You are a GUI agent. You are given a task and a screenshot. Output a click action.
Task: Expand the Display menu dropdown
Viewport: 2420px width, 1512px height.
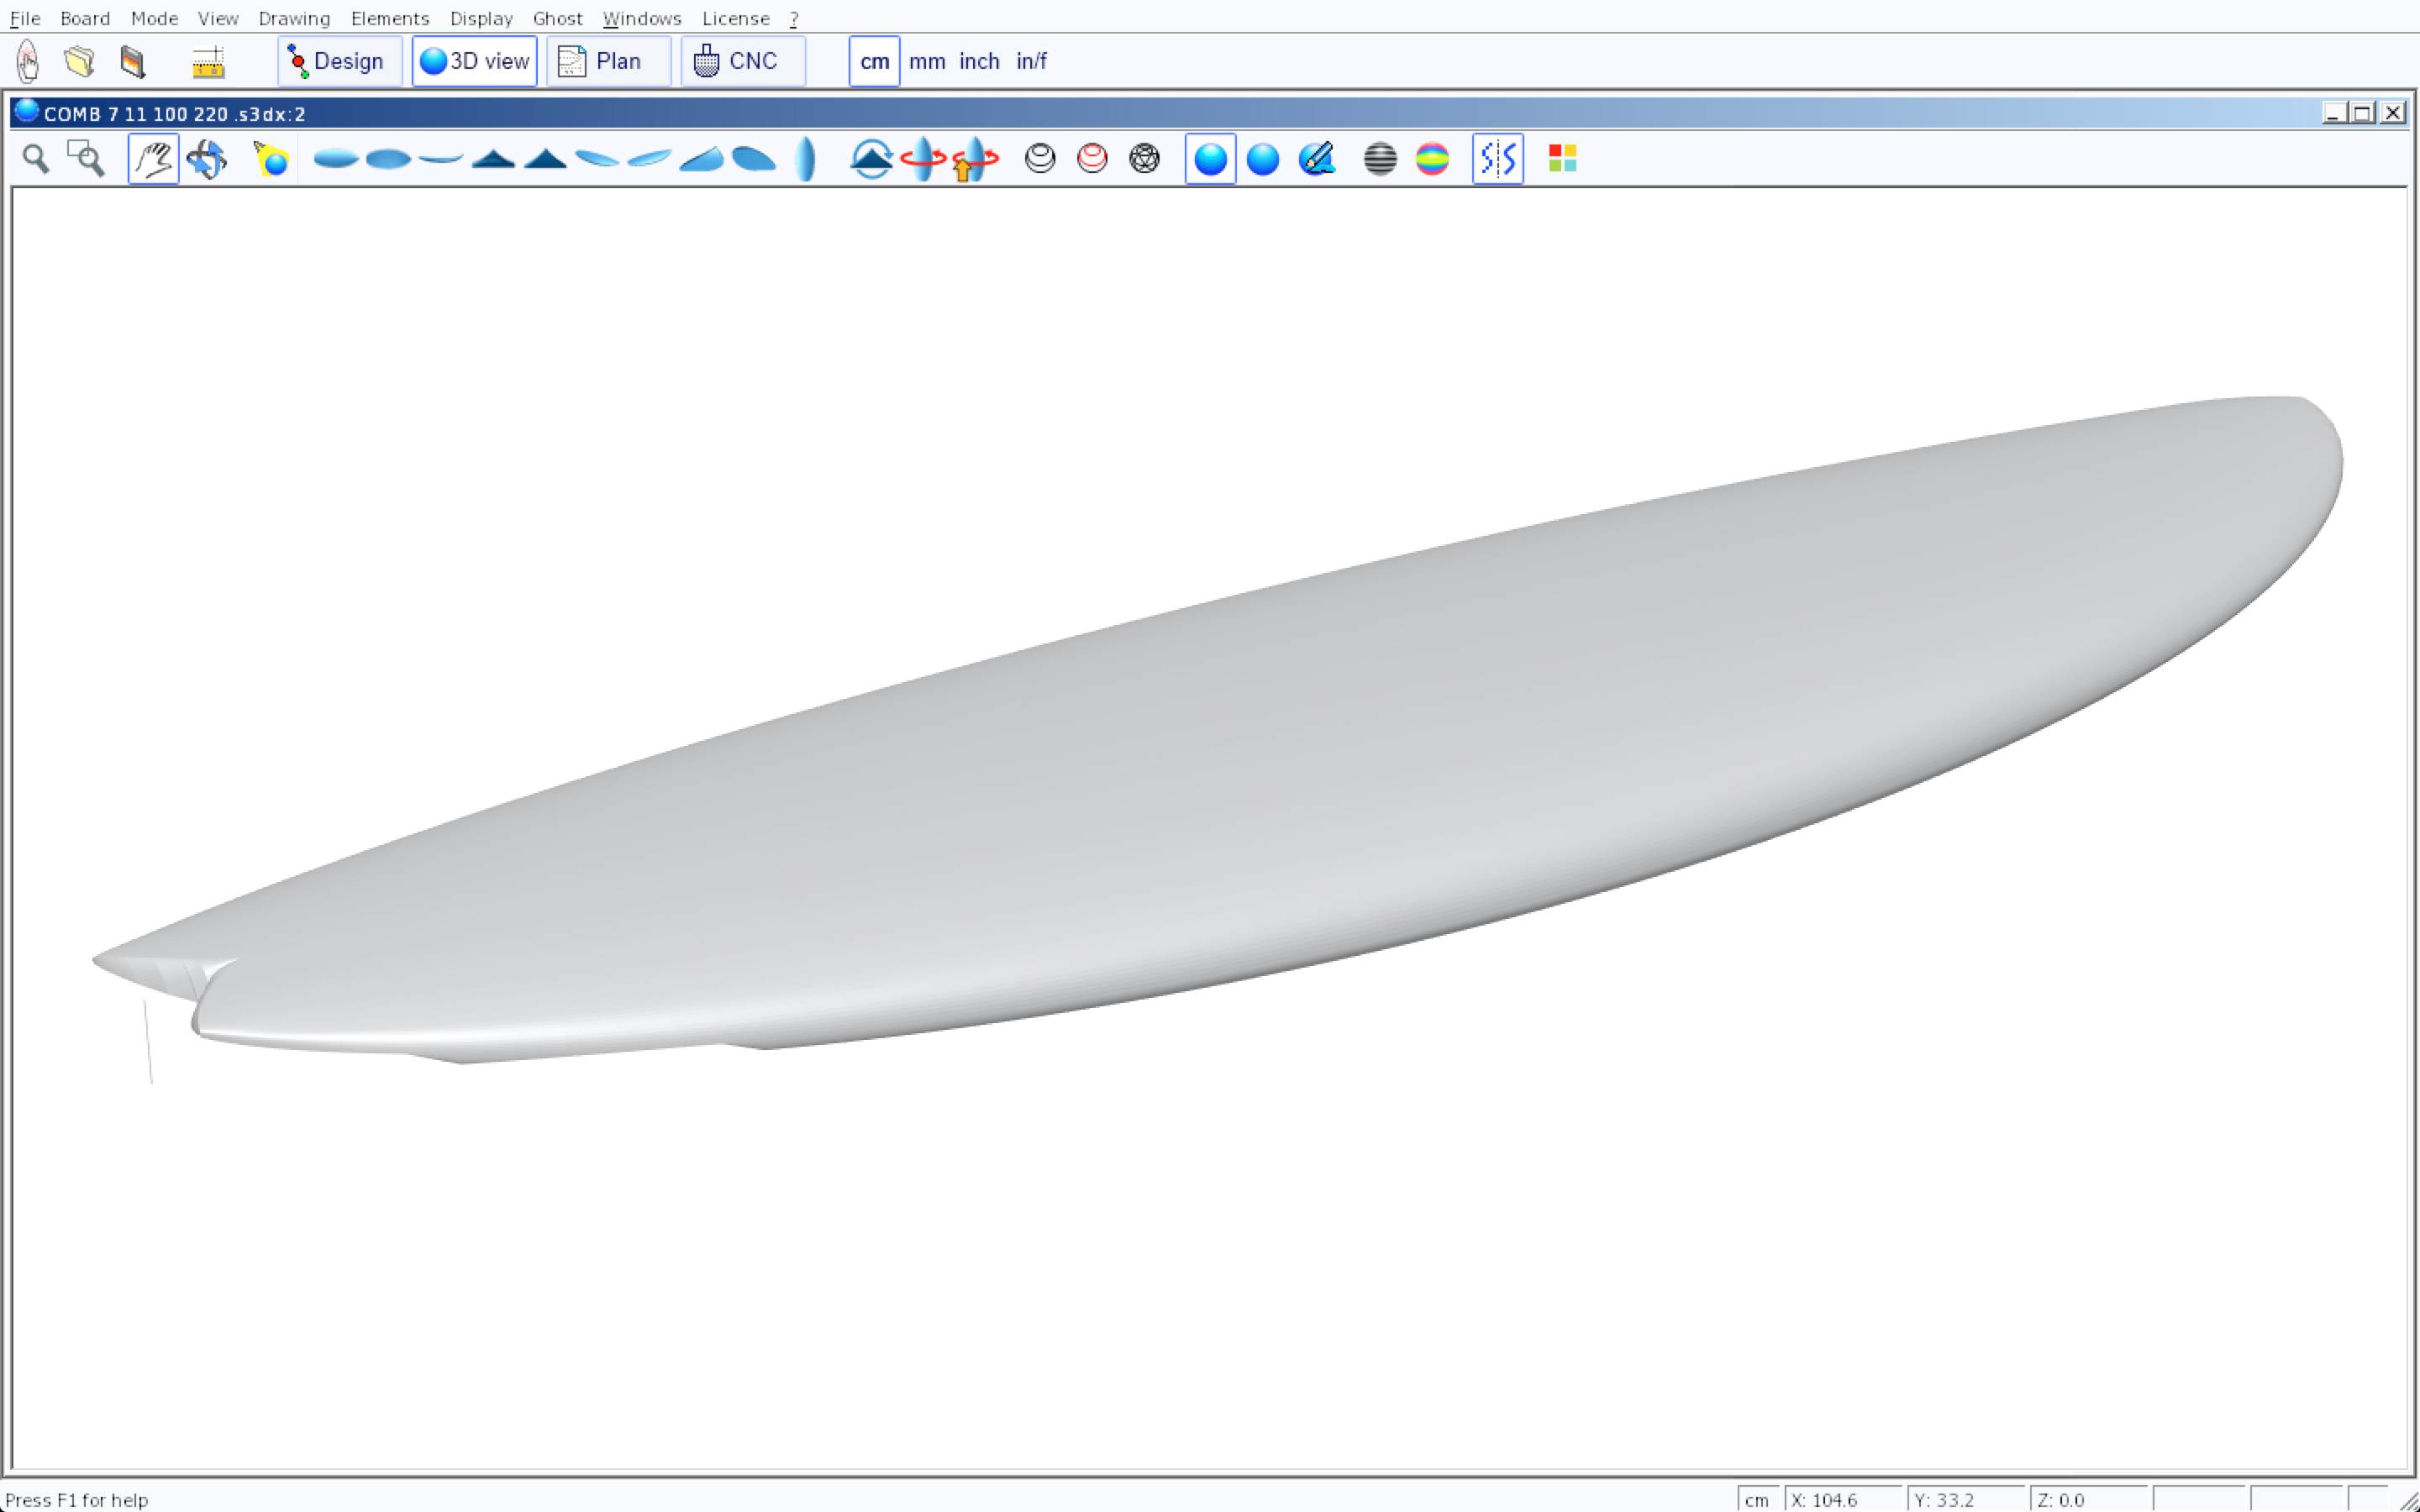pos(481,18)
